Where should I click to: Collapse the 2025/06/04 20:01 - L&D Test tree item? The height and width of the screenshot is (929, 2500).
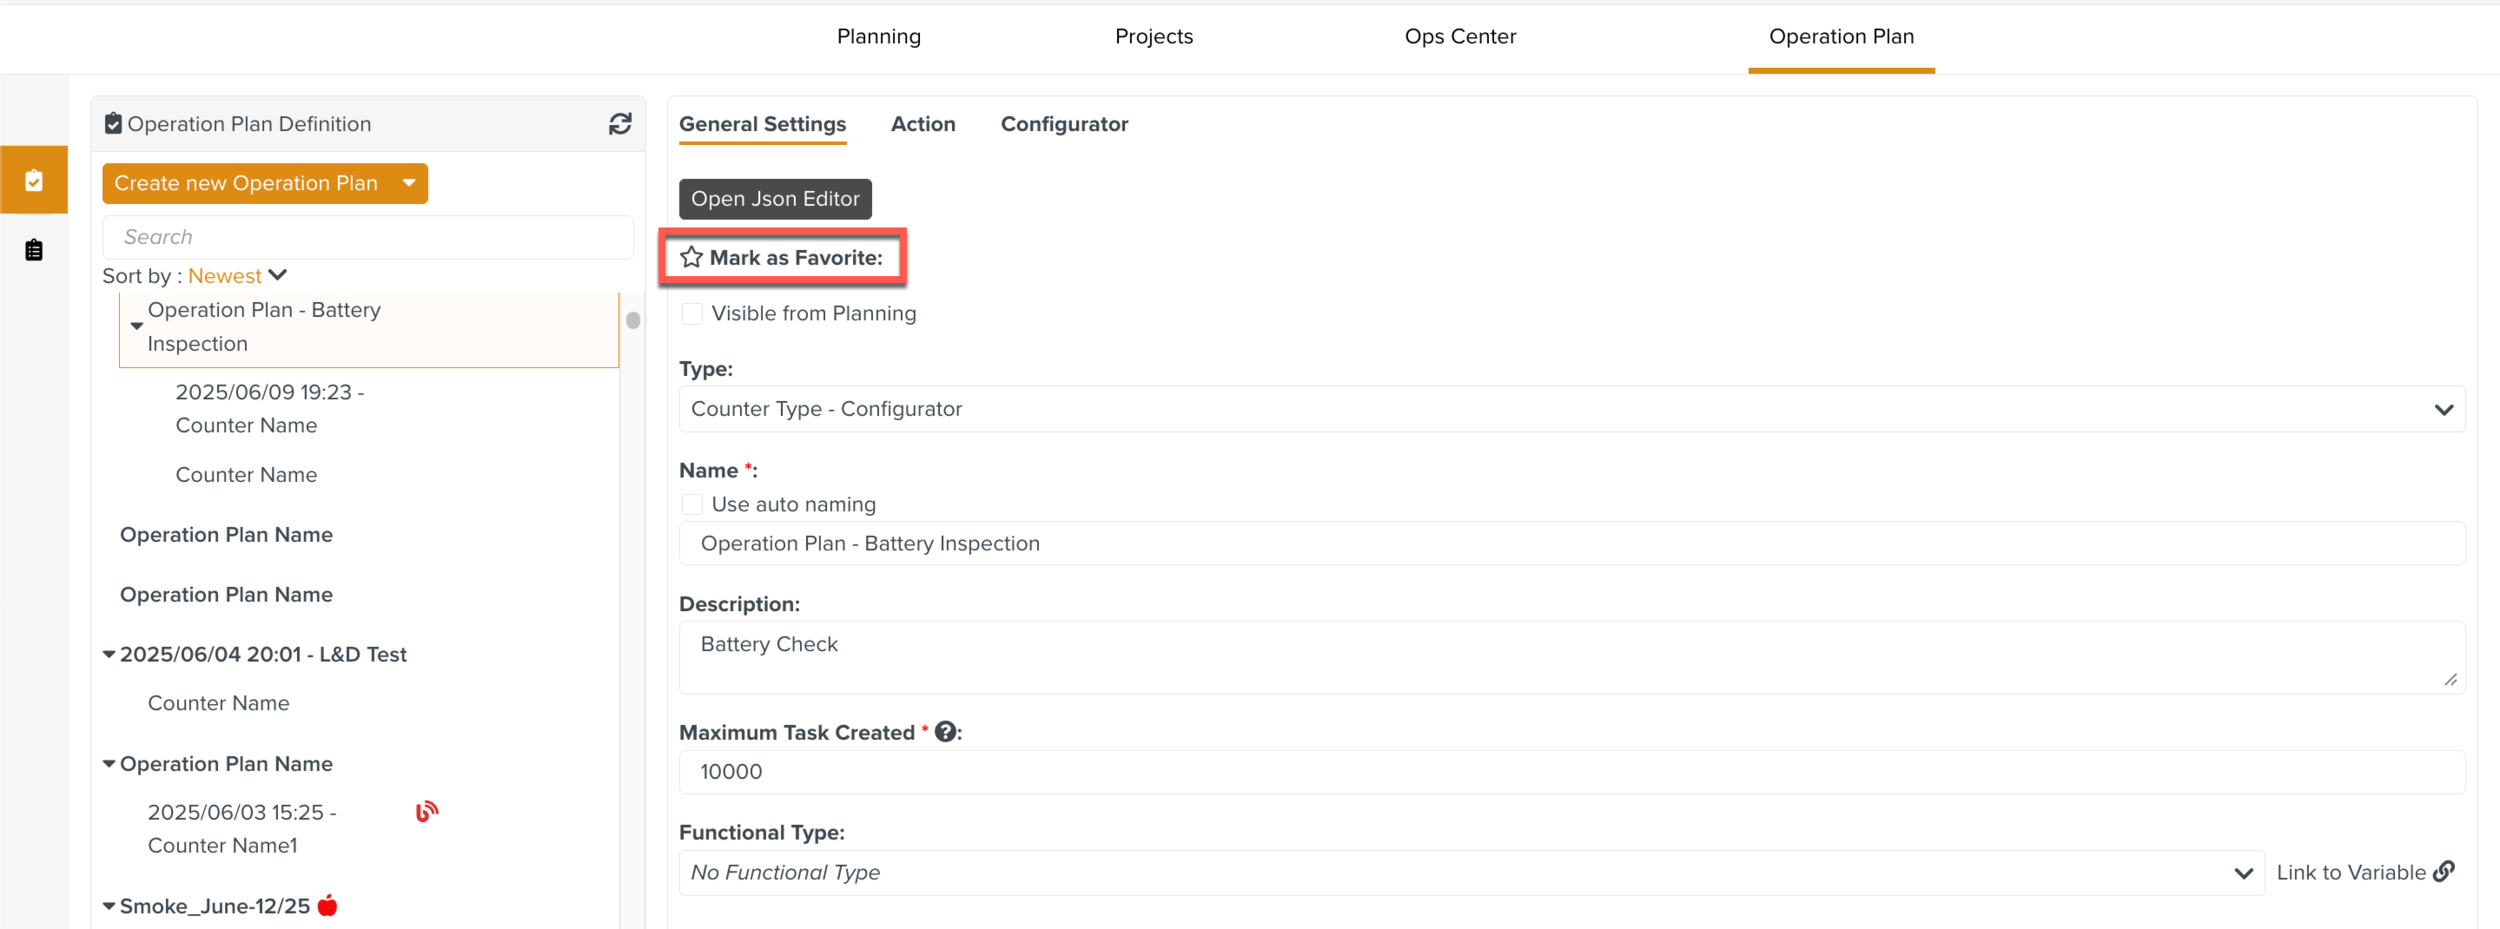coord(109,655)
